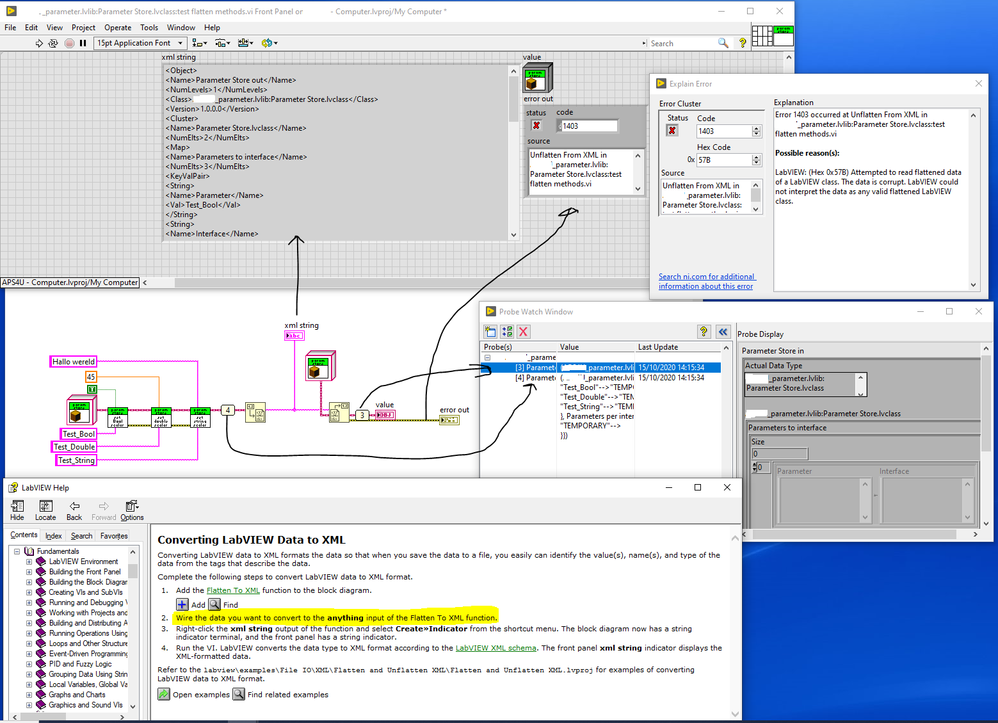Image resolution: width=998 pixels, height=723 pixels.
Task: Click the Explain Error explanation scrollbar down arrow
Action: (x=973, y=285)
